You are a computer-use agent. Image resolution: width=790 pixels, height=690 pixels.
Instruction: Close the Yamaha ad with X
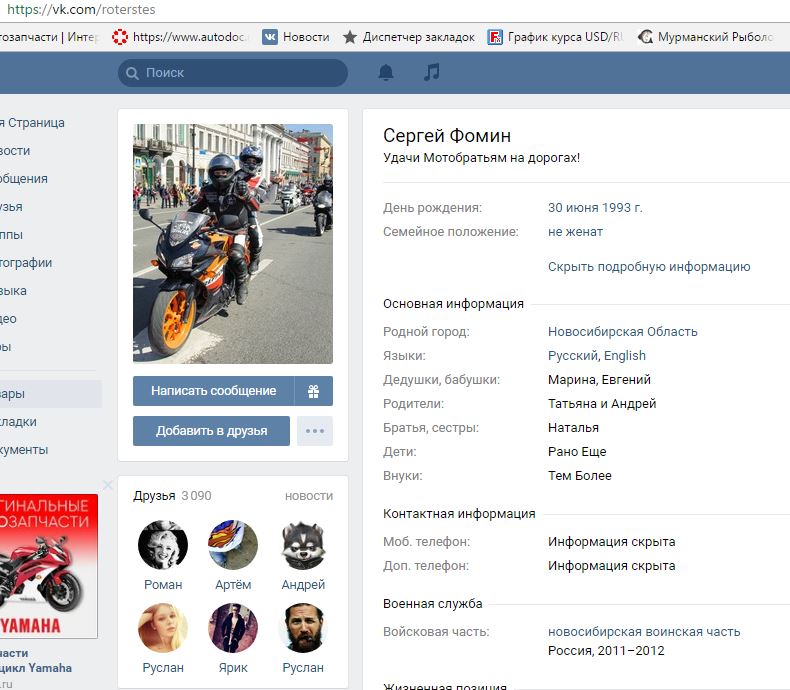pos(108,486)
